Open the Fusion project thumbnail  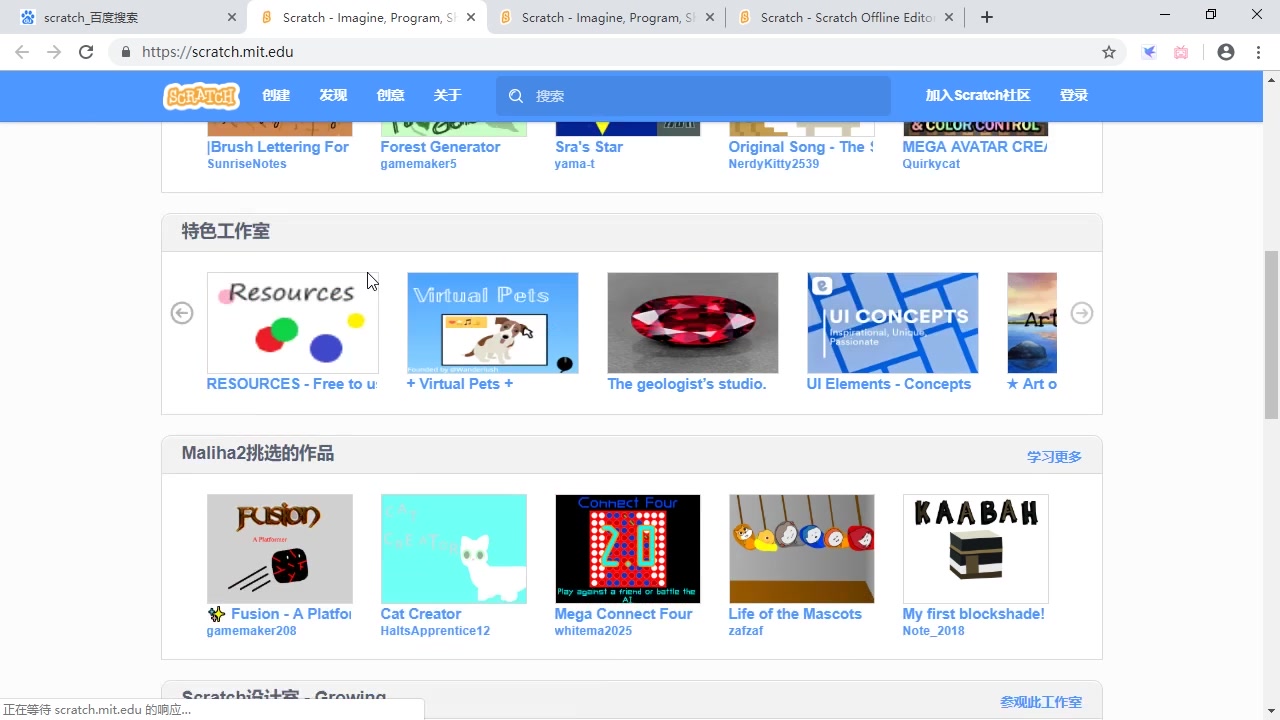[280, 549]
